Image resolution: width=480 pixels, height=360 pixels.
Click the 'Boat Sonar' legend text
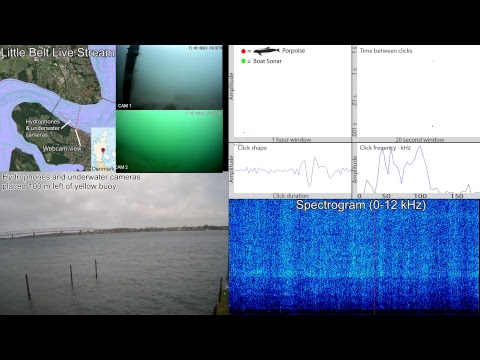pos(267,61)
